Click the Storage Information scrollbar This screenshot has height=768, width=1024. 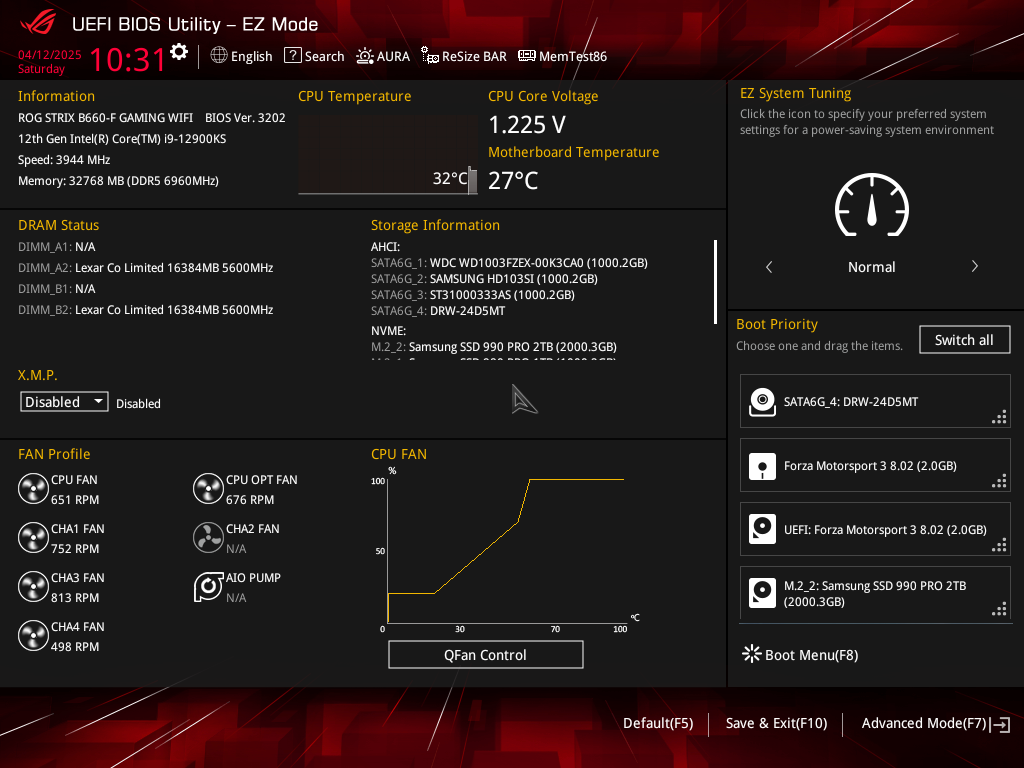pos(716,281)
